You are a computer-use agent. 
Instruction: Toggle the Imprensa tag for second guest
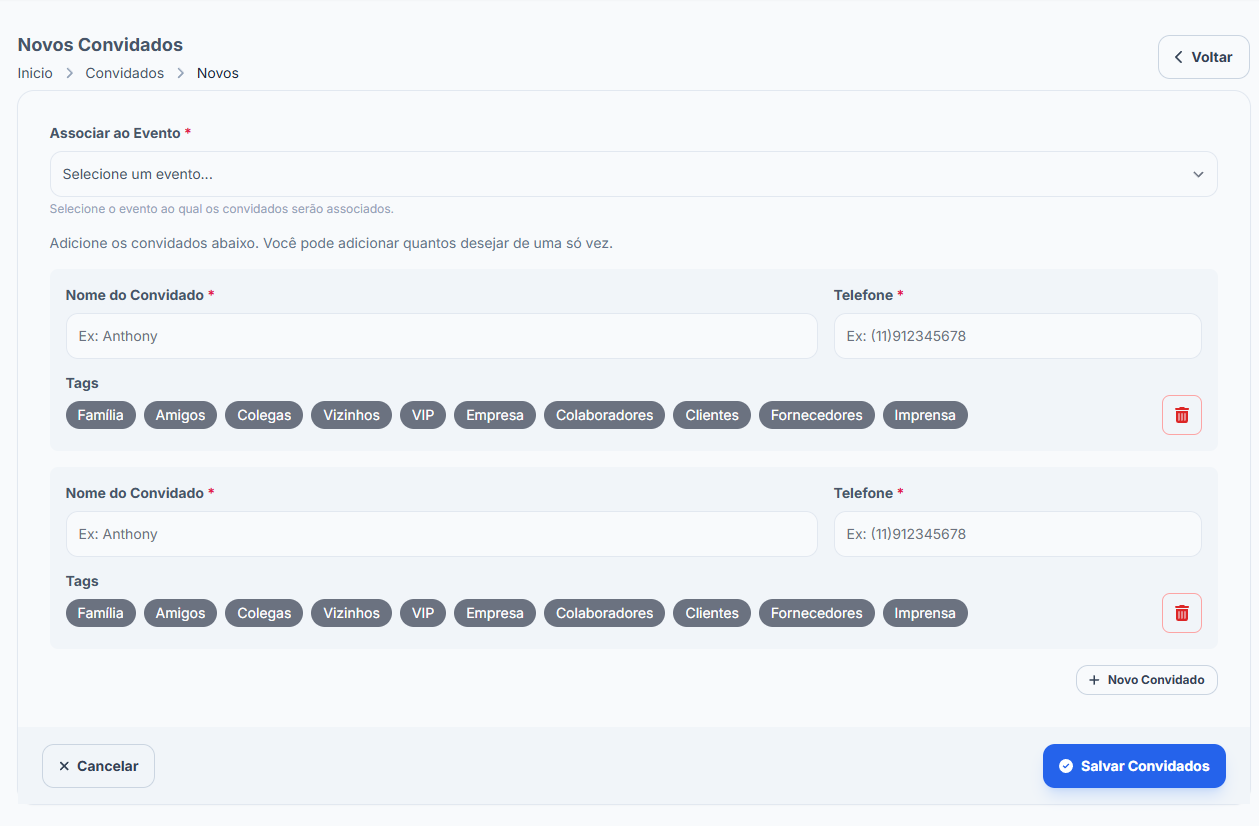coord(924,613)
